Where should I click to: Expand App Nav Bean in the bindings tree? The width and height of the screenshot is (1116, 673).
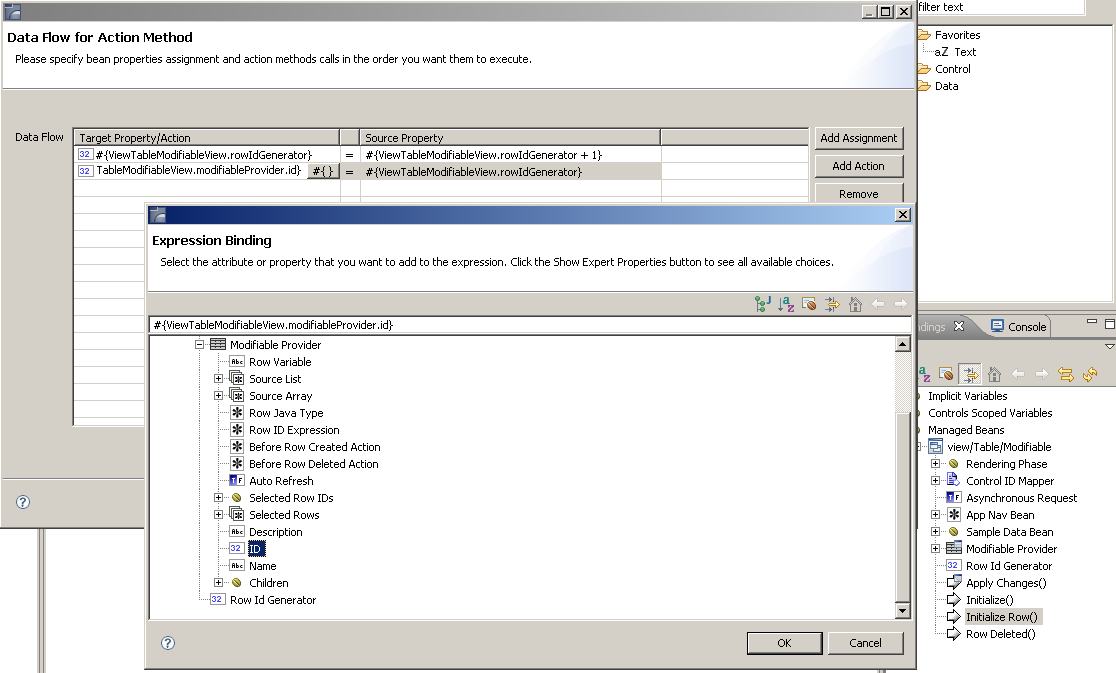point(935,514)
